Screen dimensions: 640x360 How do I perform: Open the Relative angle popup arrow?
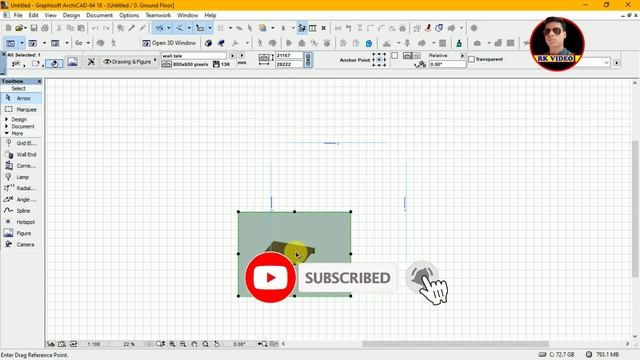462,56
